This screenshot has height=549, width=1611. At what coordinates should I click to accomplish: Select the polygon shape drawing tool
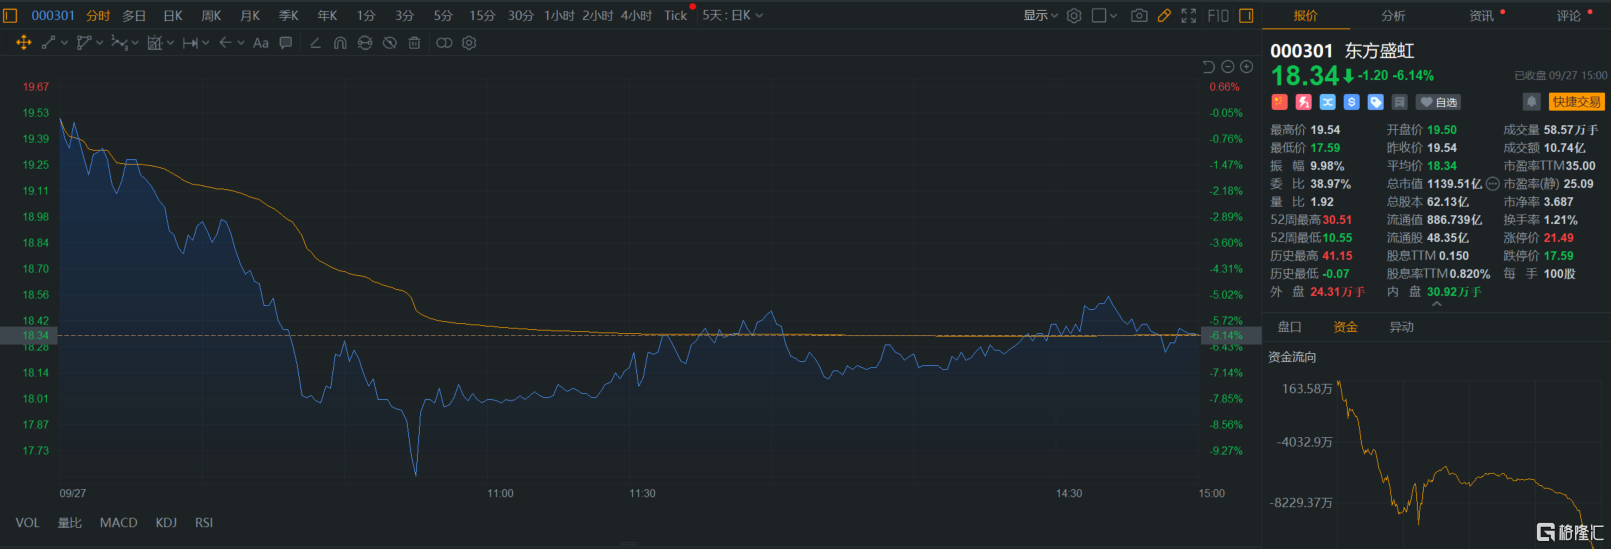[84, 43]
